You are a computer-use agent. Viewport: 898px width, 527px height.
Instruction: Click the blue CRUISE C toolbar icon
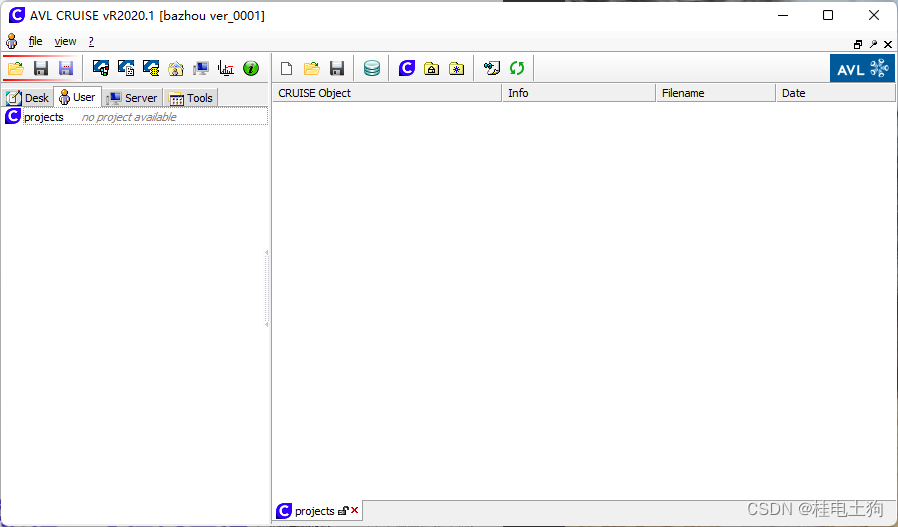click(x=407, y=68)
